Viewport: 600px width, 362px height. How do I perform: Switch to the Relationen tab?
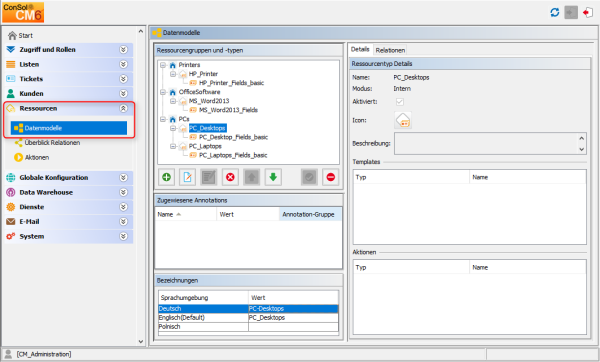[390, 50]
